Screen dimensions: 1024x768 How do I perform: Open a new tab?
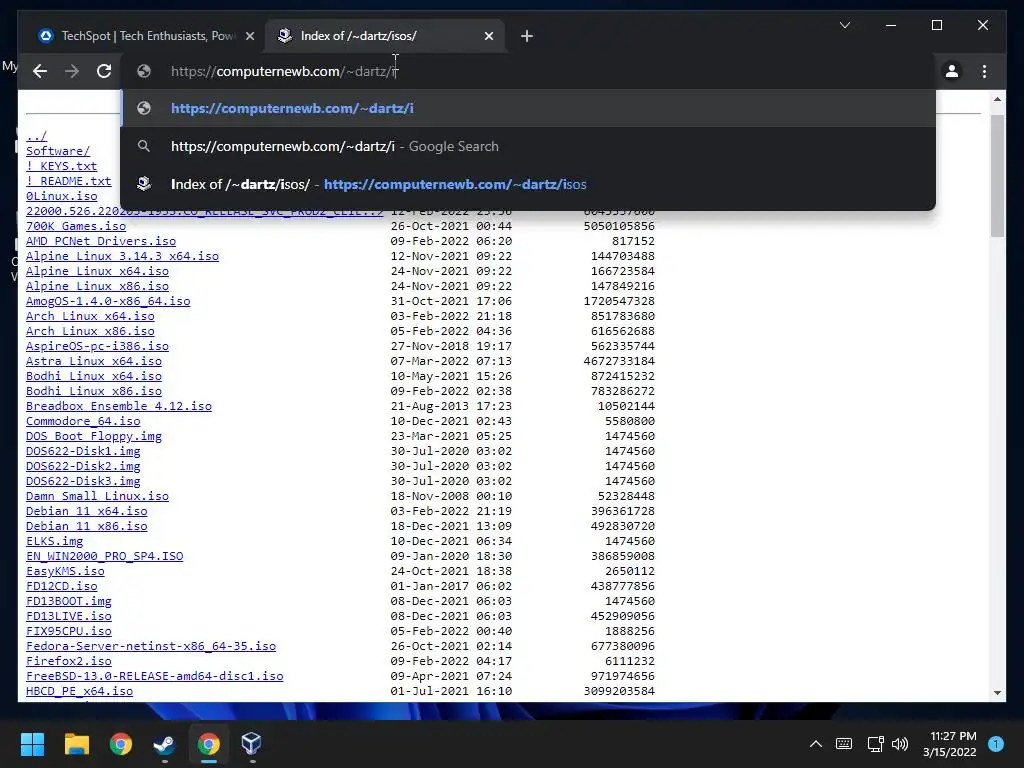(x=526, y=36)
